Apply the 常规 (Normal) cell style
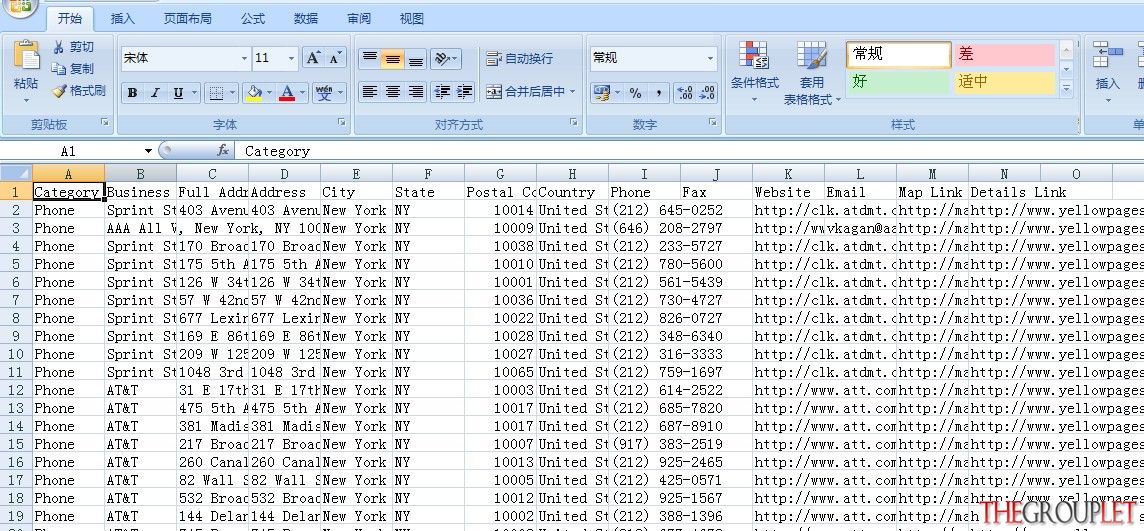The width and height of the screenshot is (1144, 531). (899, 54)
